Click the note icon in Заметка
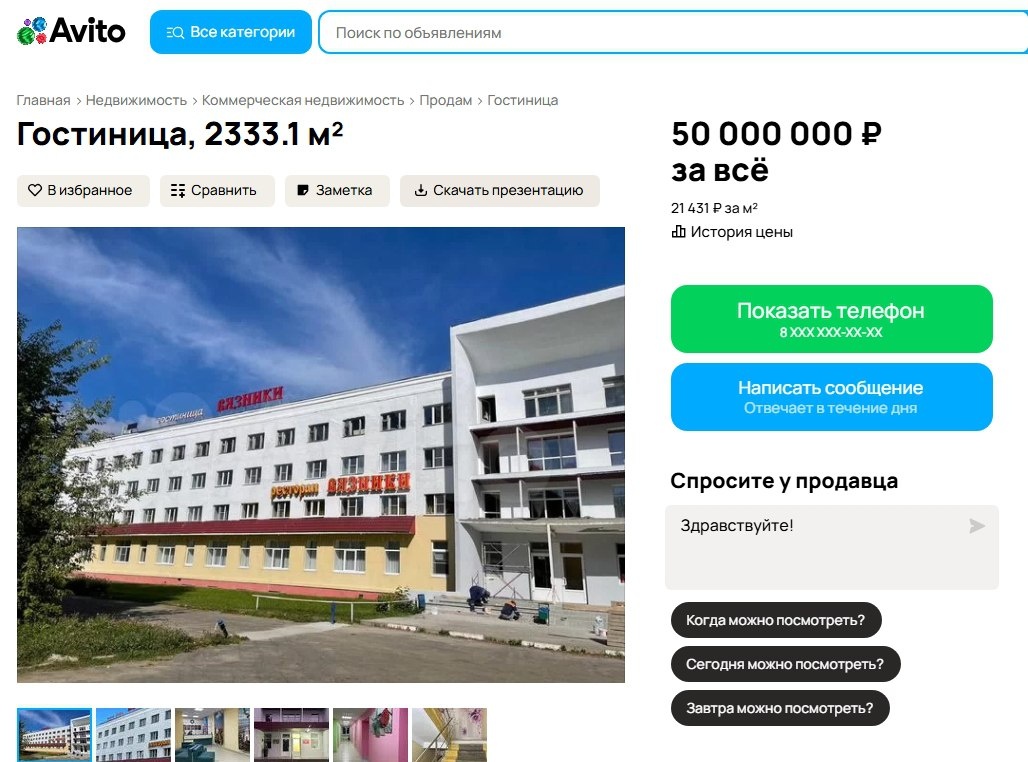Screen dimensions: 1028x762 (x=303, y=190)
